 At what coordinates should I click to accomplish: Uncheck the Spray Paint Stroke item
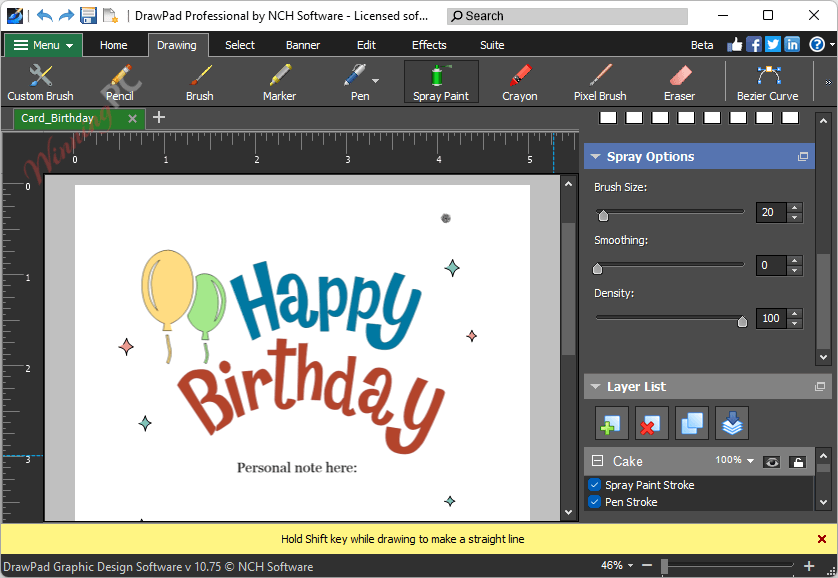tap(594, 485)
